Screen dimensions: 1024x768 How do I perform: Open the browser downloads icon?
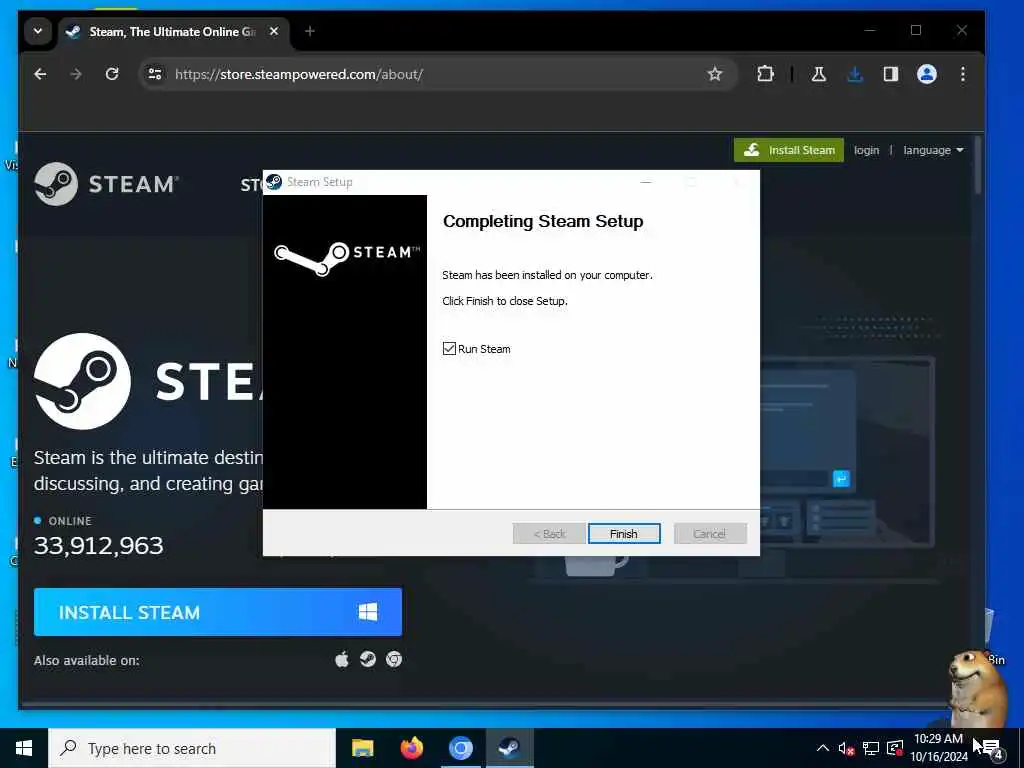[x=855, y=74]
